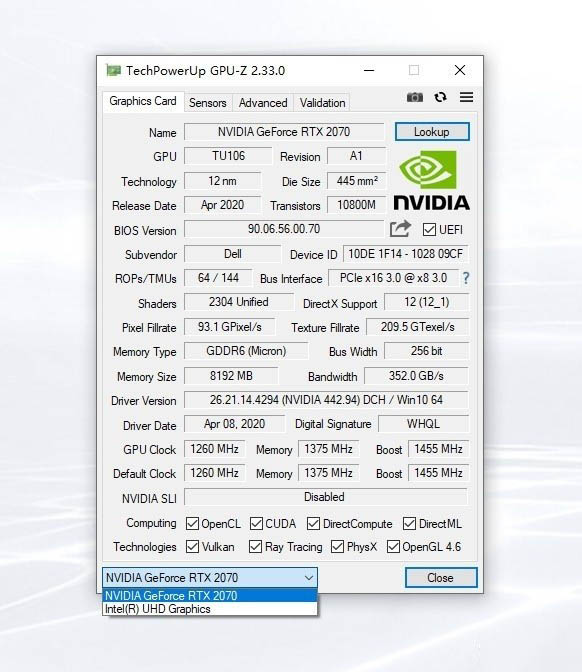582x672 pixels.
Task: Click the Driver Version field
Action: point(326,400)
